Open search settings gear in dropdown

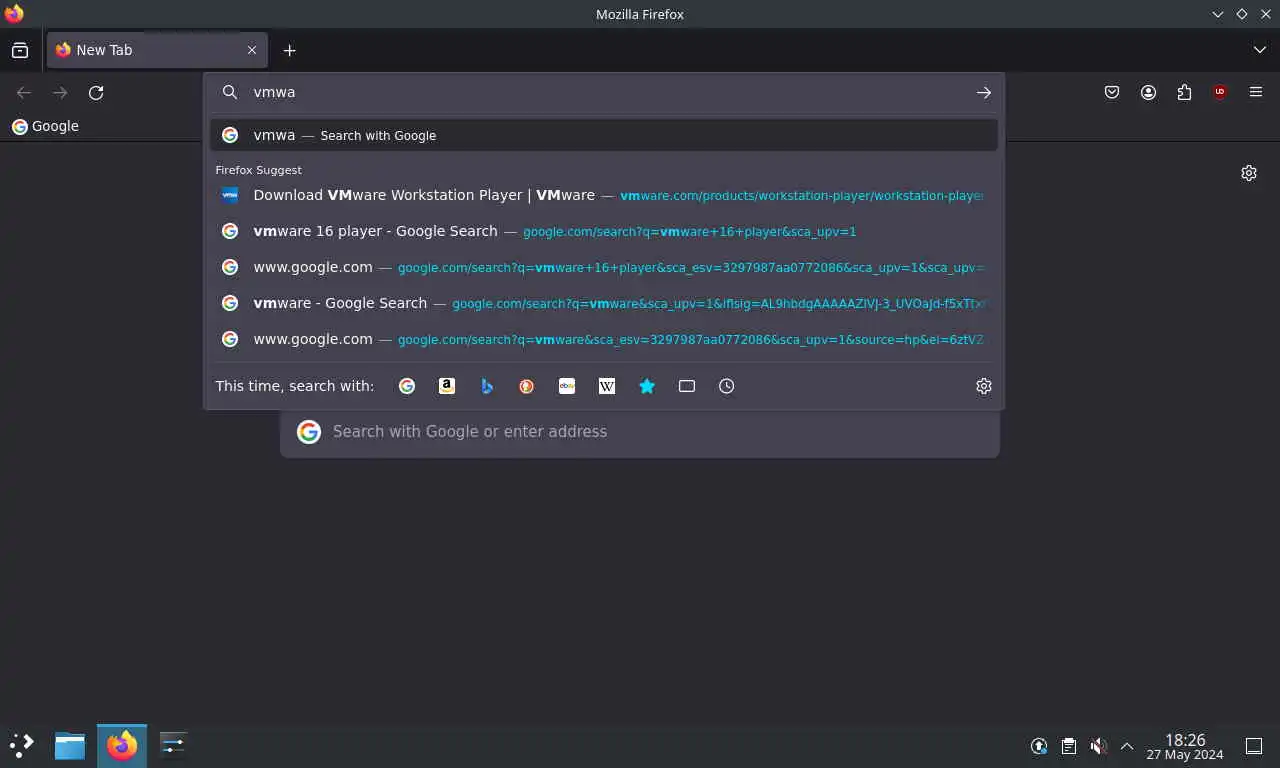point(984,386)
